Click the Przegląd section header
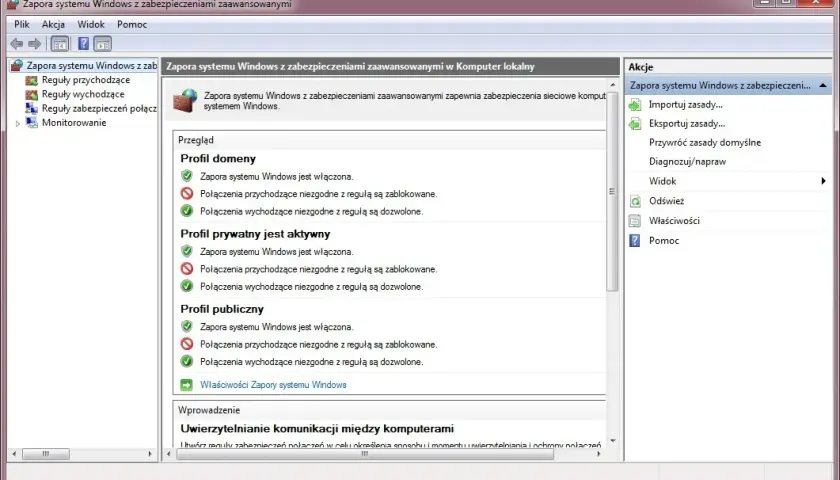The image size is (840, 480). (389, 140)
